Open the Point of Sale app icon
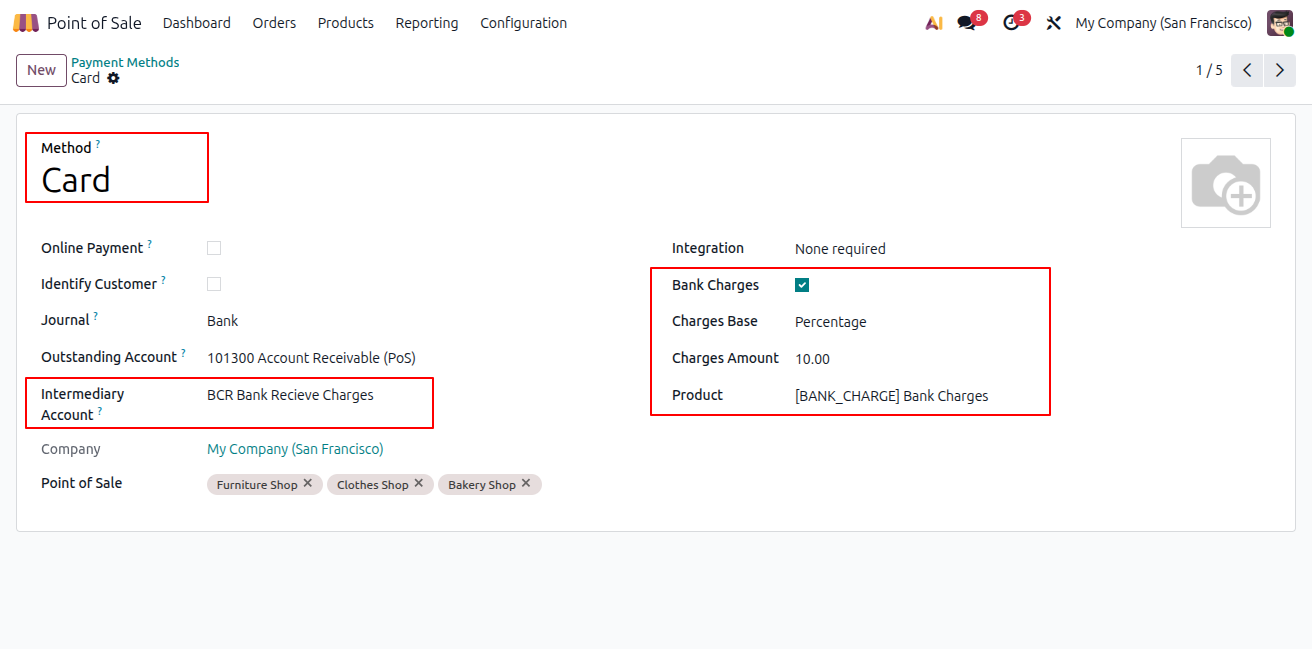1312x649 pixels. 26,22
